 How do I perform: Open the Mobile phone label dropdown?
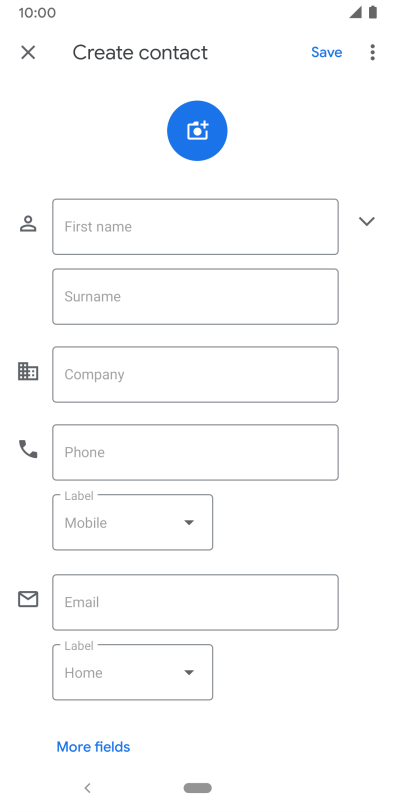coord(133,523)
